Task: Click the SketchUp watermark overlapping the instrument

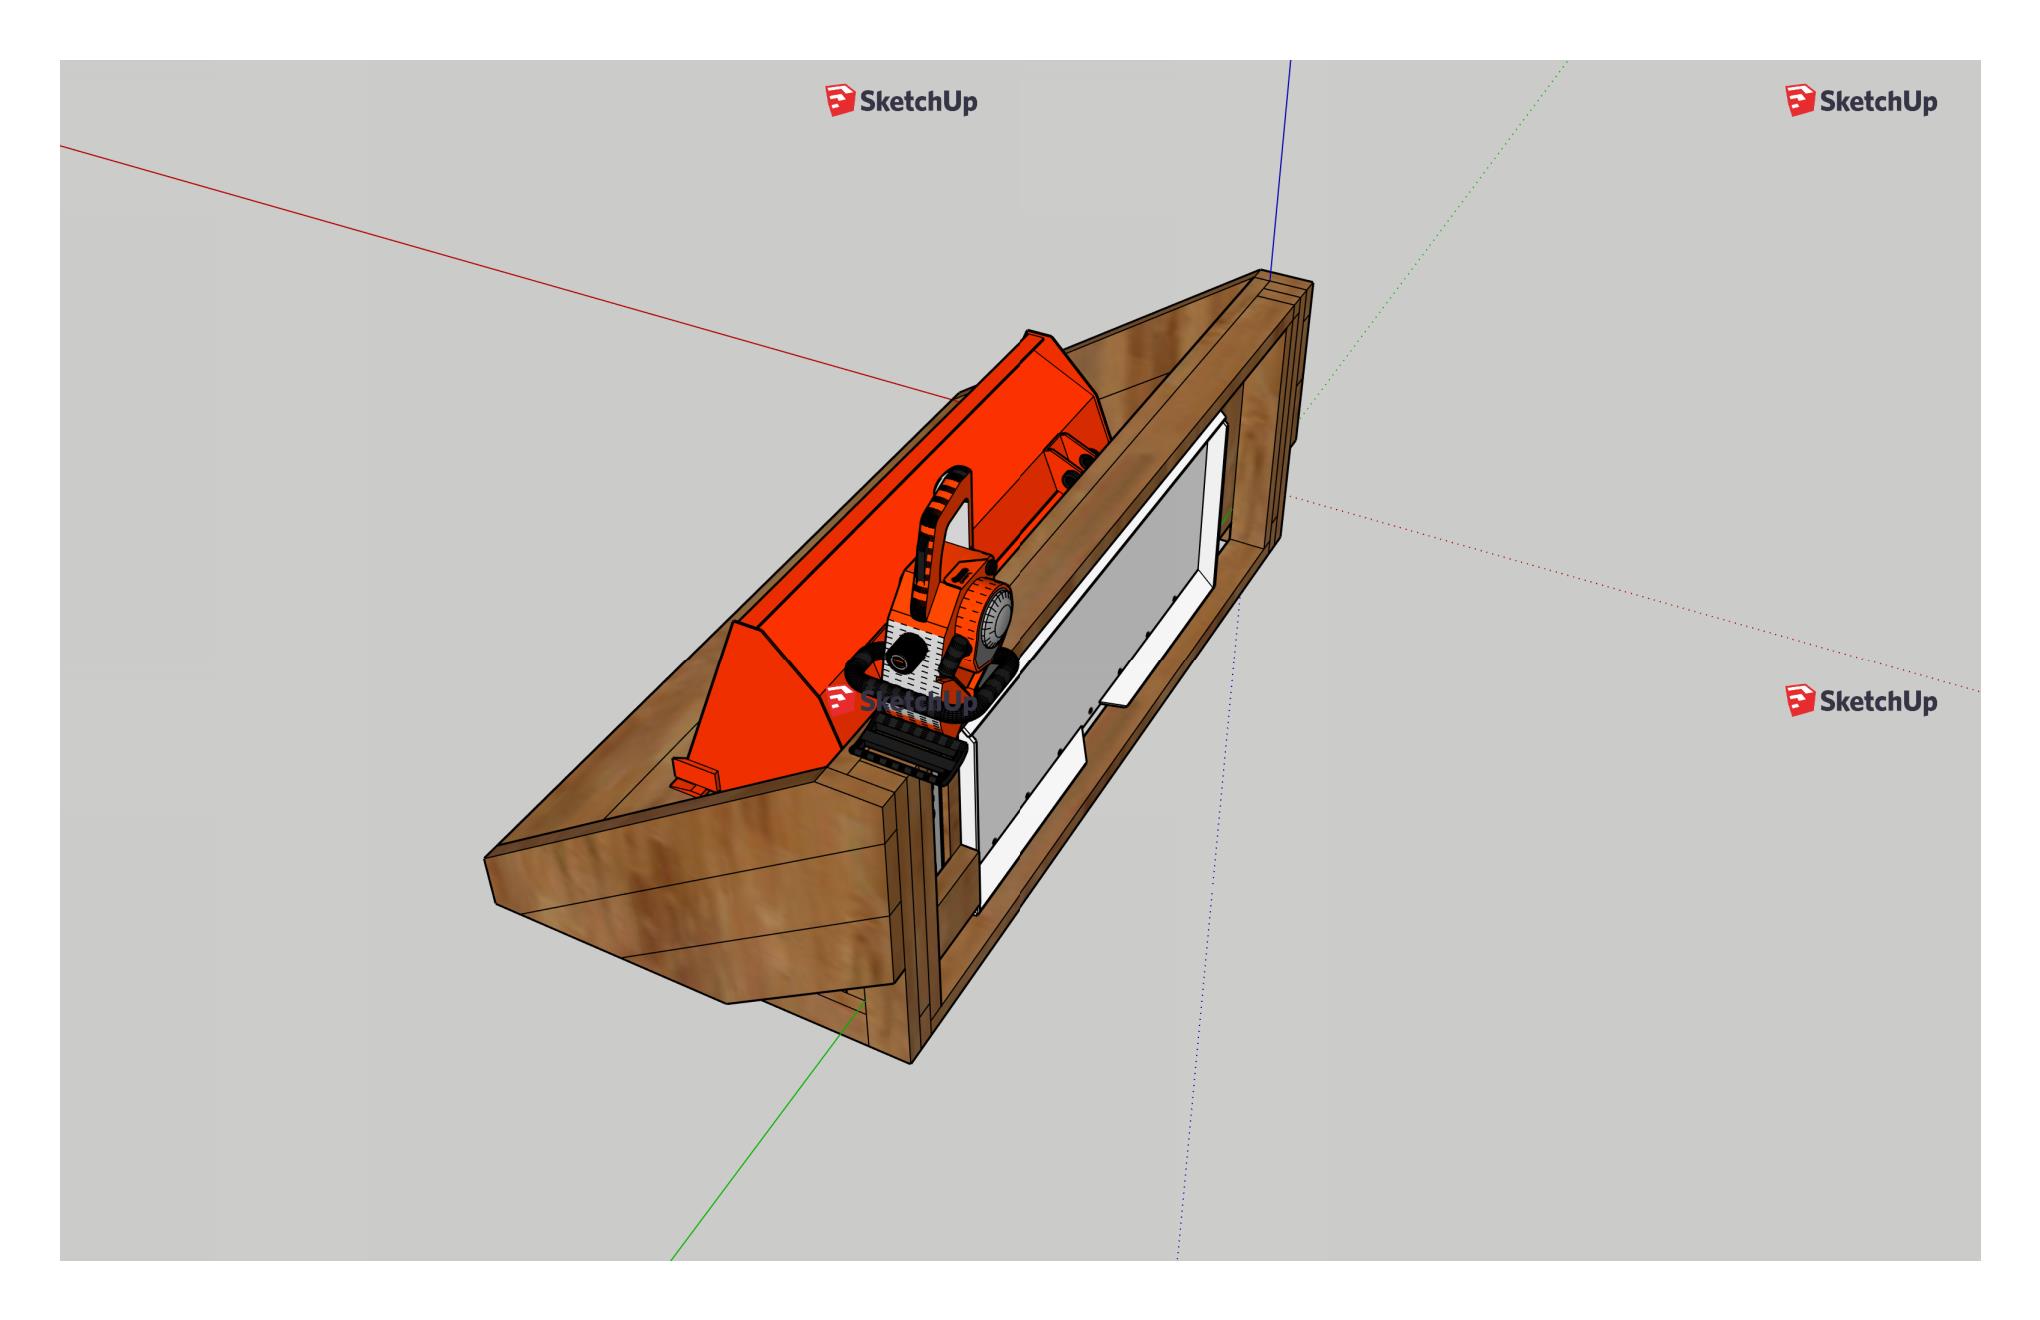Action: coord(901,700)
